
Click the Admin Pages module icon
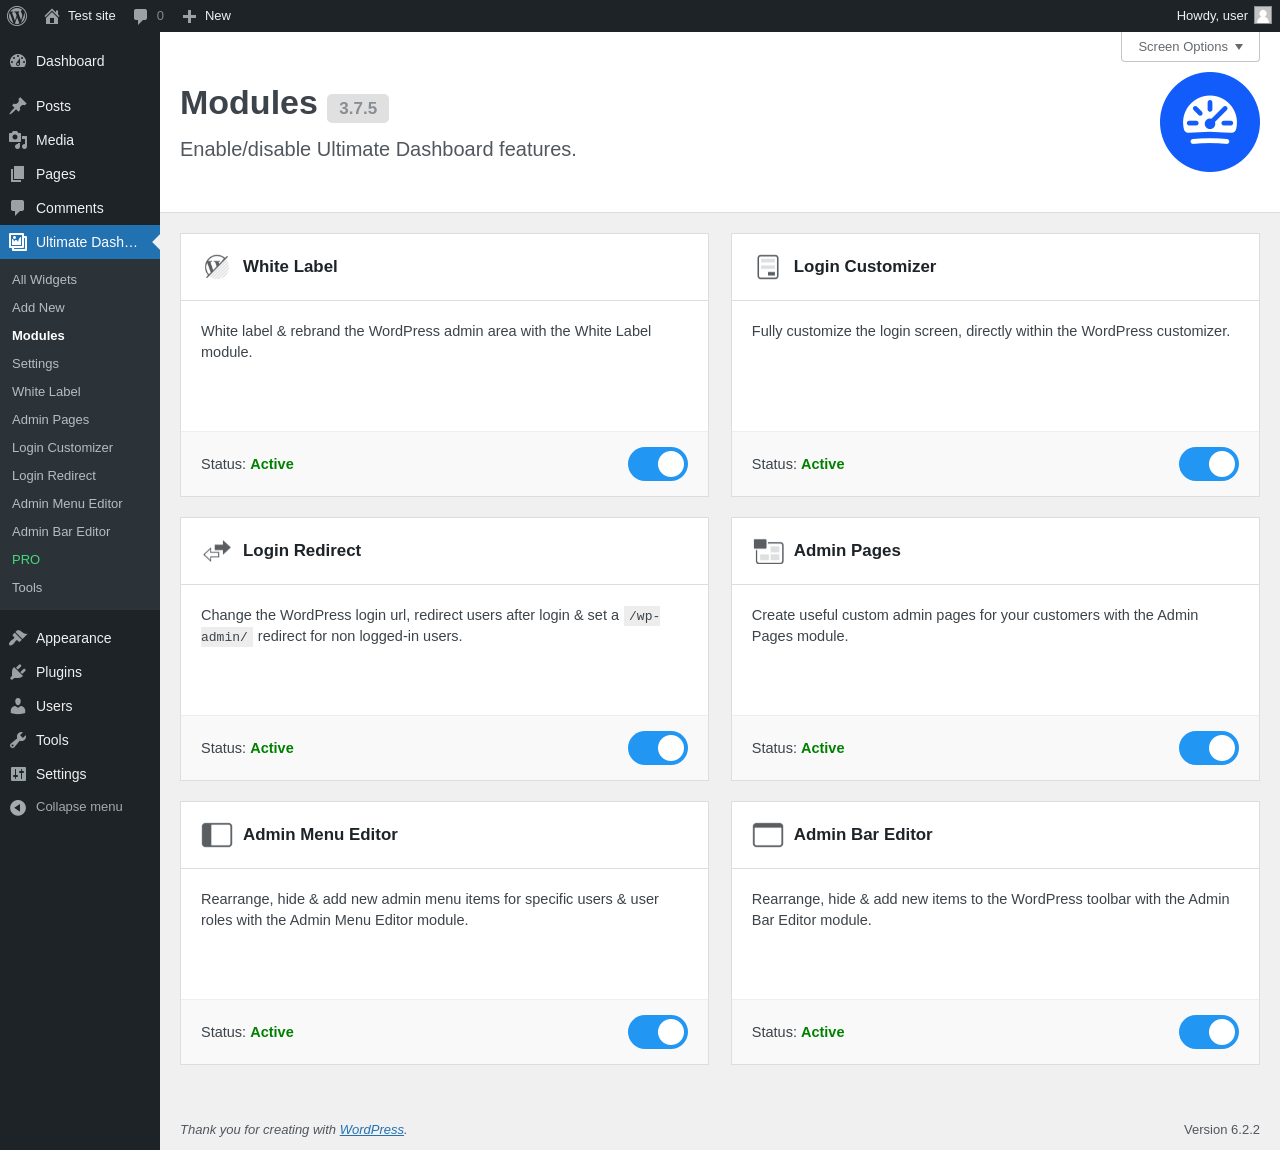[x=768, y=551]
